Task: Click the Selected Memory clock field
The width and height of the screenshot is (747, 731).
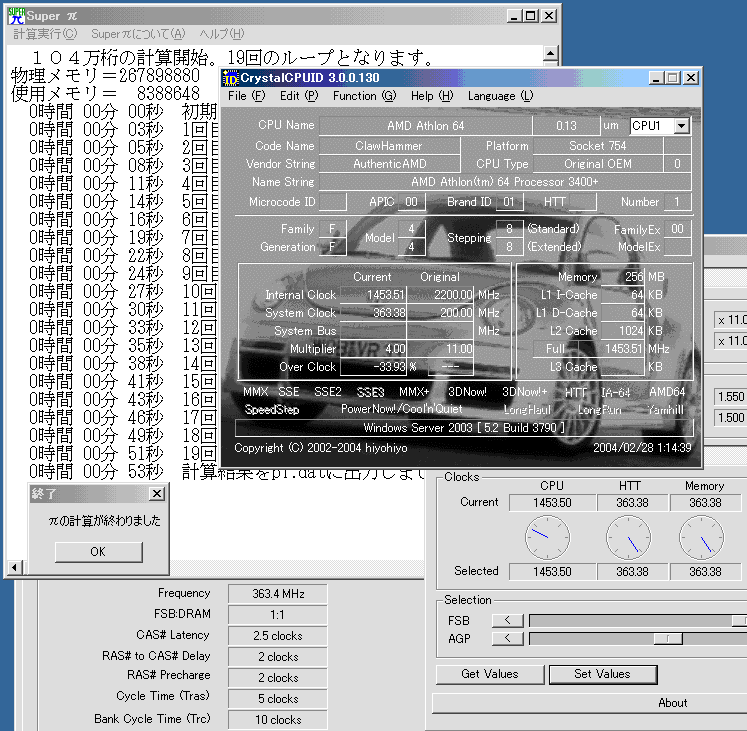Action: (x=705, y=571)
